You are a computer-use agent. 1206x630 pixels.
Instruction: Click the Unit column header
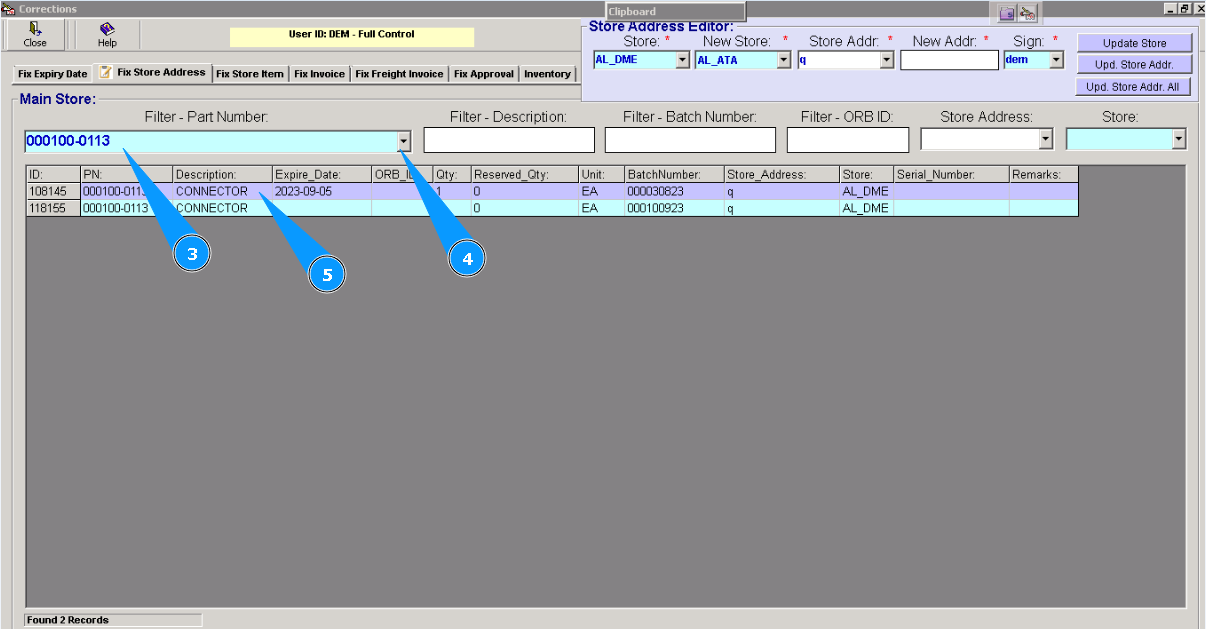tap(601, 174)
